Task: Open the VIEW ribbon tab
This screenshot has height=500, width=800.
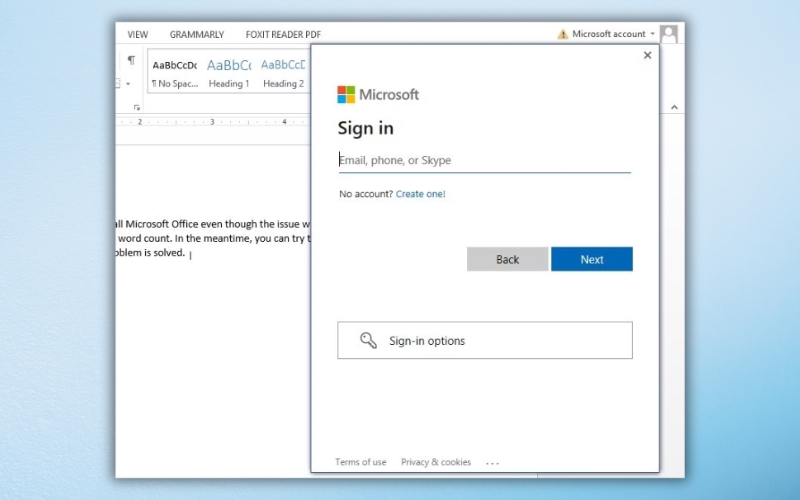Action: (x=137, y=35)
